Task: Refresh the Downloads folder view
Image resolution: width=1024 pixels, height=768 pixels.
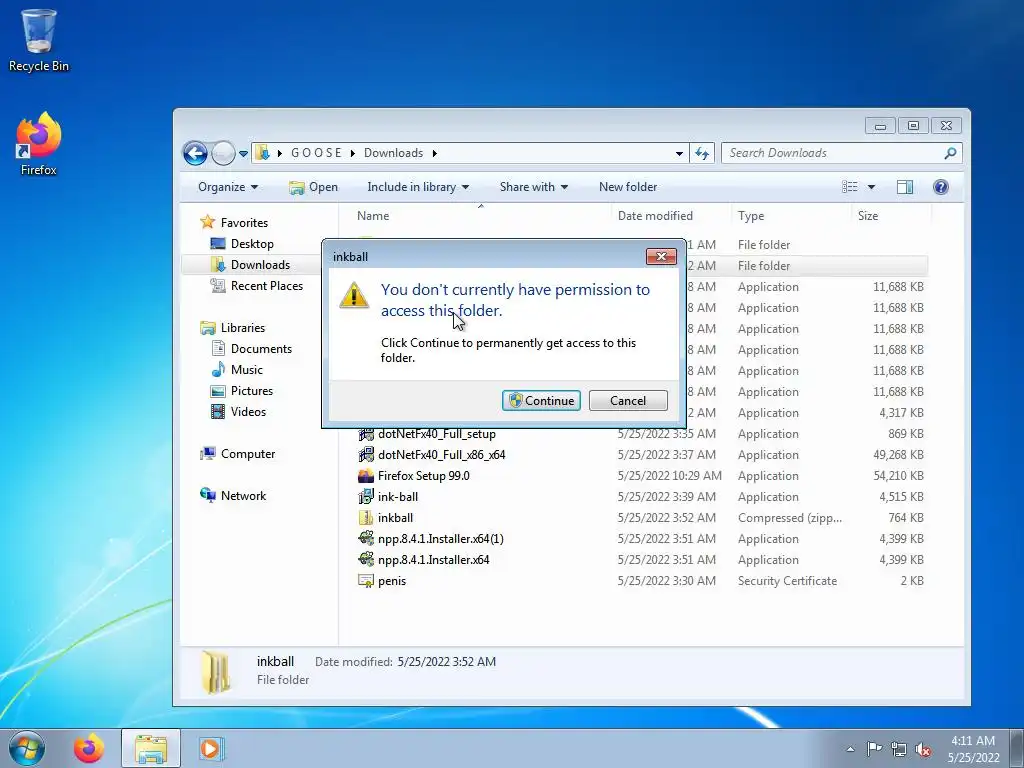Action: coord(702,153)
